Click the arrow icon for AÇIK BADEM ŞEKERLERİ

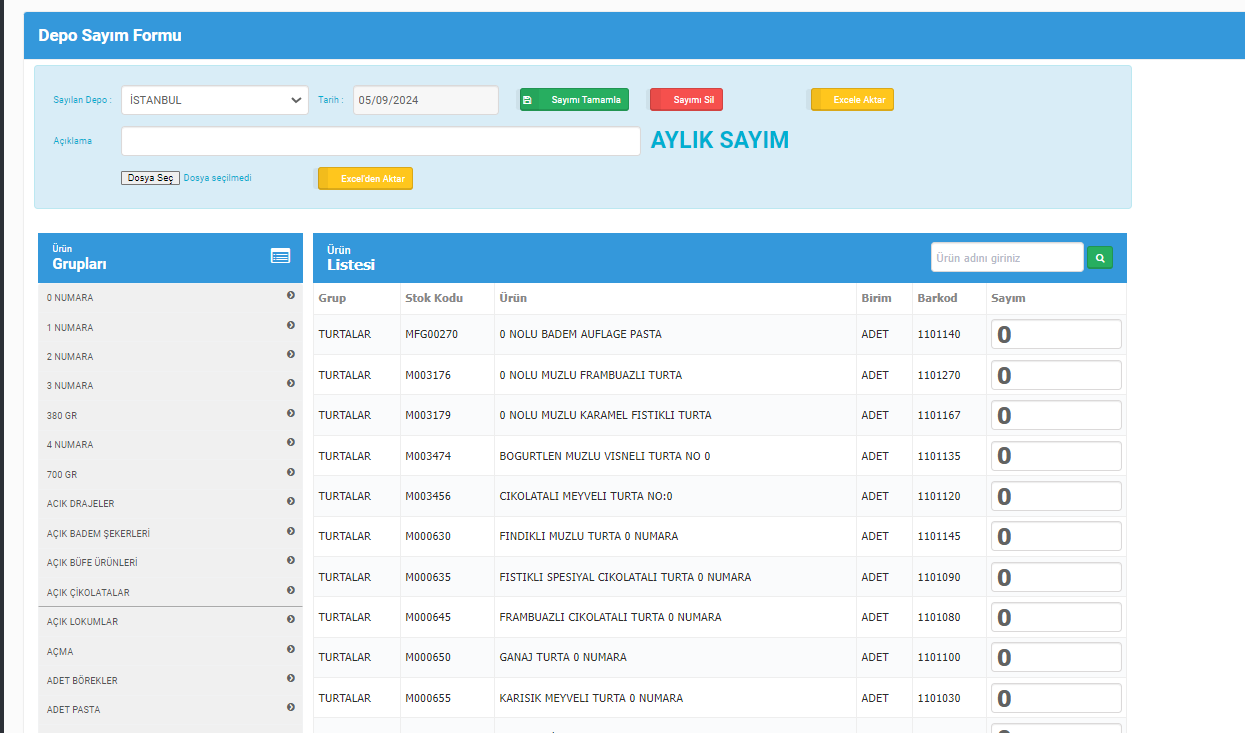[291, 531]
